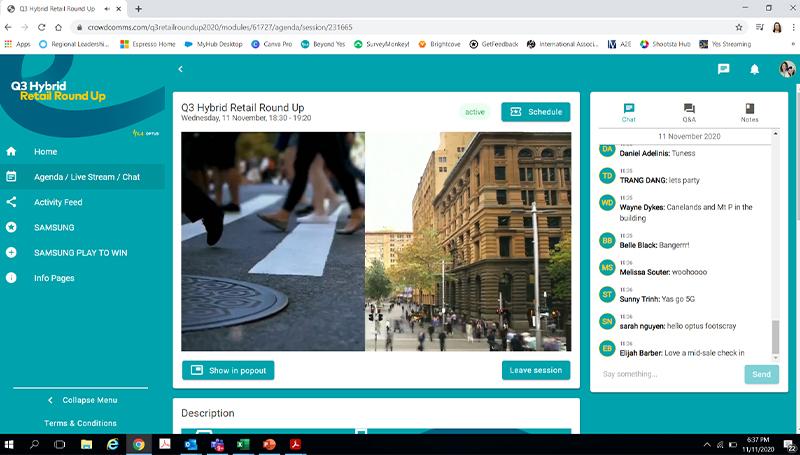The height and width of the screenshot is (455, 800).
Task: Open SurveyMonkey bookmark
Action: [382, 44]
